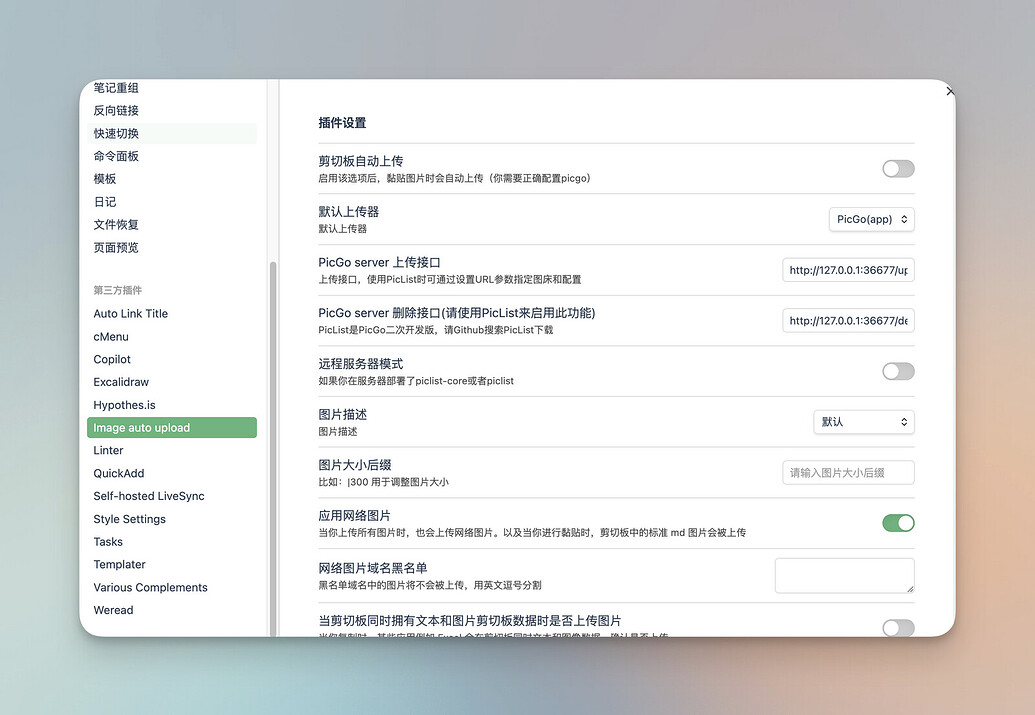Click 网络图片域名黑名单 text area

[x=844, y=576]
